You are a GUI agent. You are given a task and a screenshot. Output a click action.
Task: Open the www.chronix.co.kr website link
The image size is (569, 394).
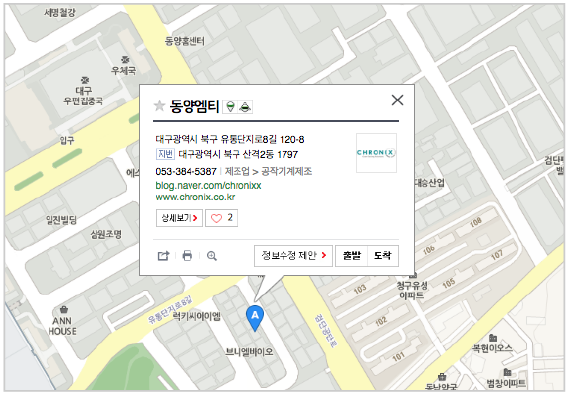tap(195, 197)
